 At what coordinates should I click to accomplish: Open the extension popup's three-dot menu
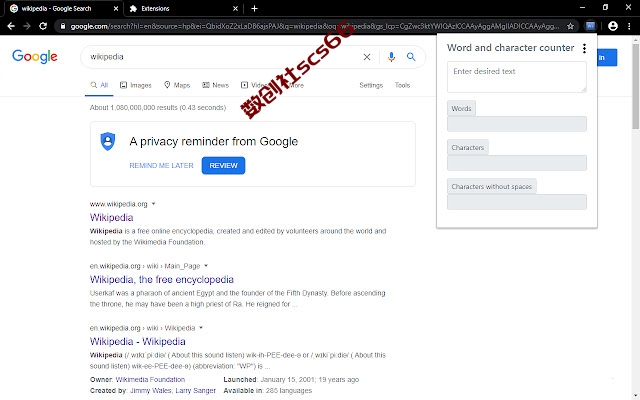(x=584, y=48)
